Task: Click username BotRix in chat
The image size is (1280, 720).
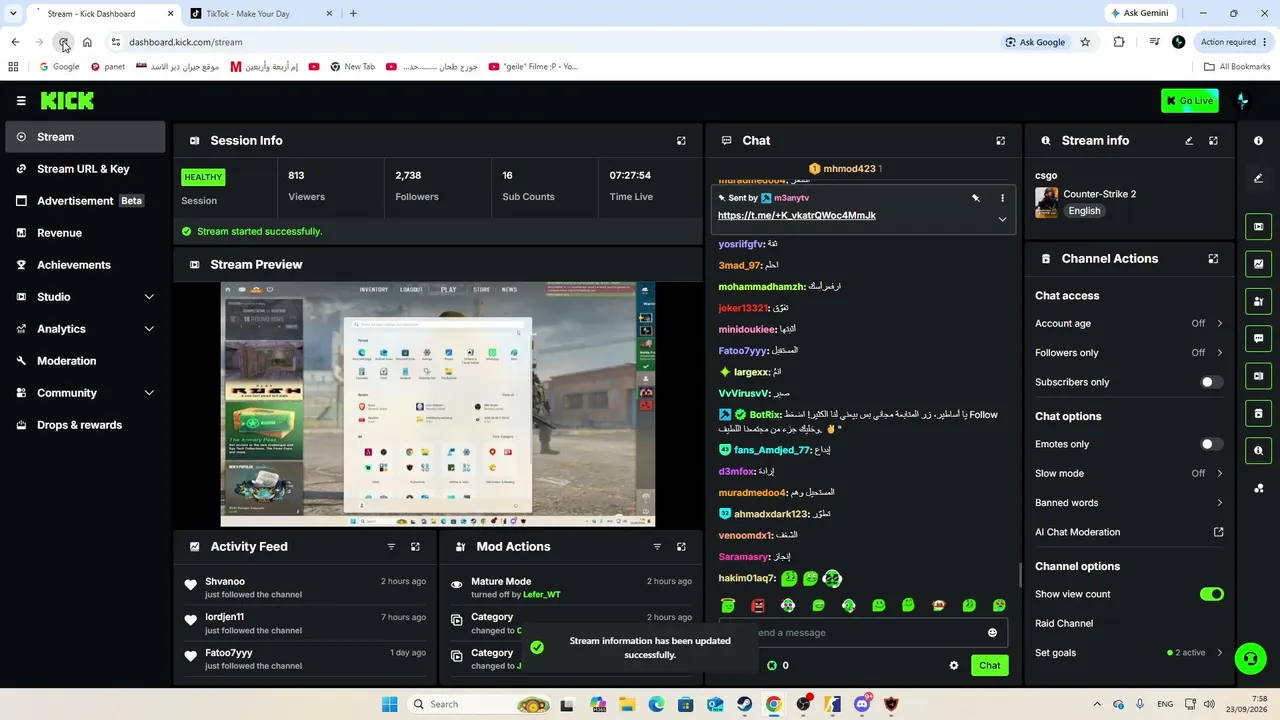Action: [x=765, y=415]
